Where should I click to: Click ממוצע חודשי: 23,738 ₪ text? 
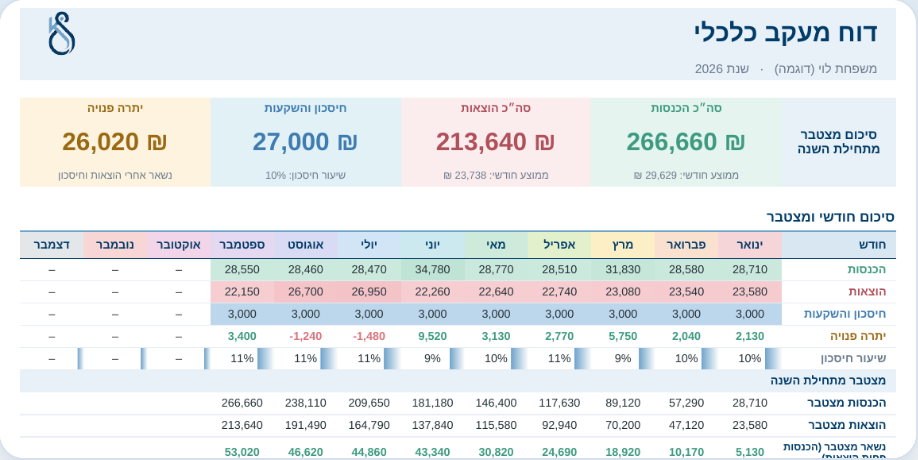point(496,175)
